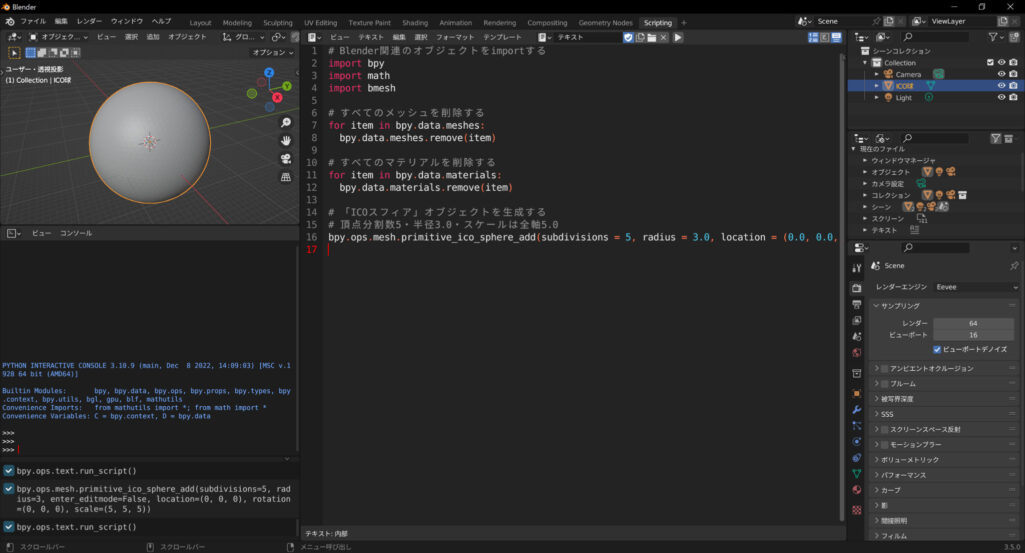Enable Ambient Occlusion checkbox

tap(884, 369)
